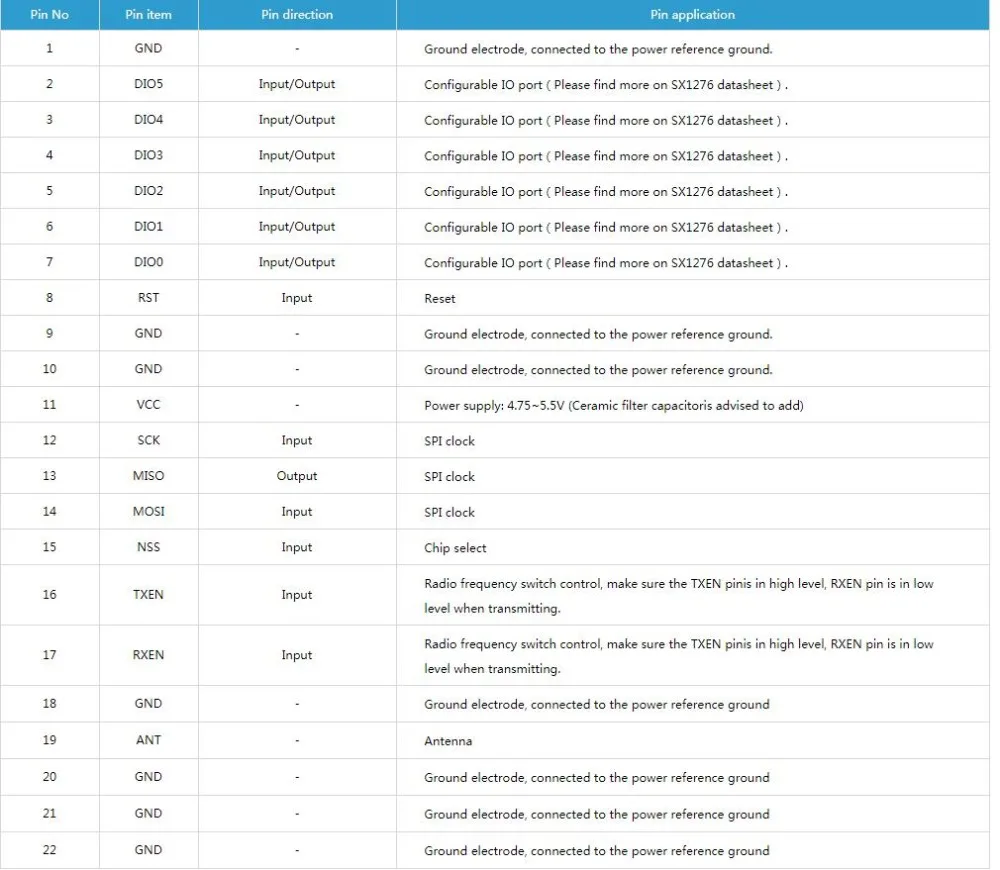Viewport: 1000px width, 870px height.
Task: Select the DIO3 pin item cell
Action: [149, 156]
